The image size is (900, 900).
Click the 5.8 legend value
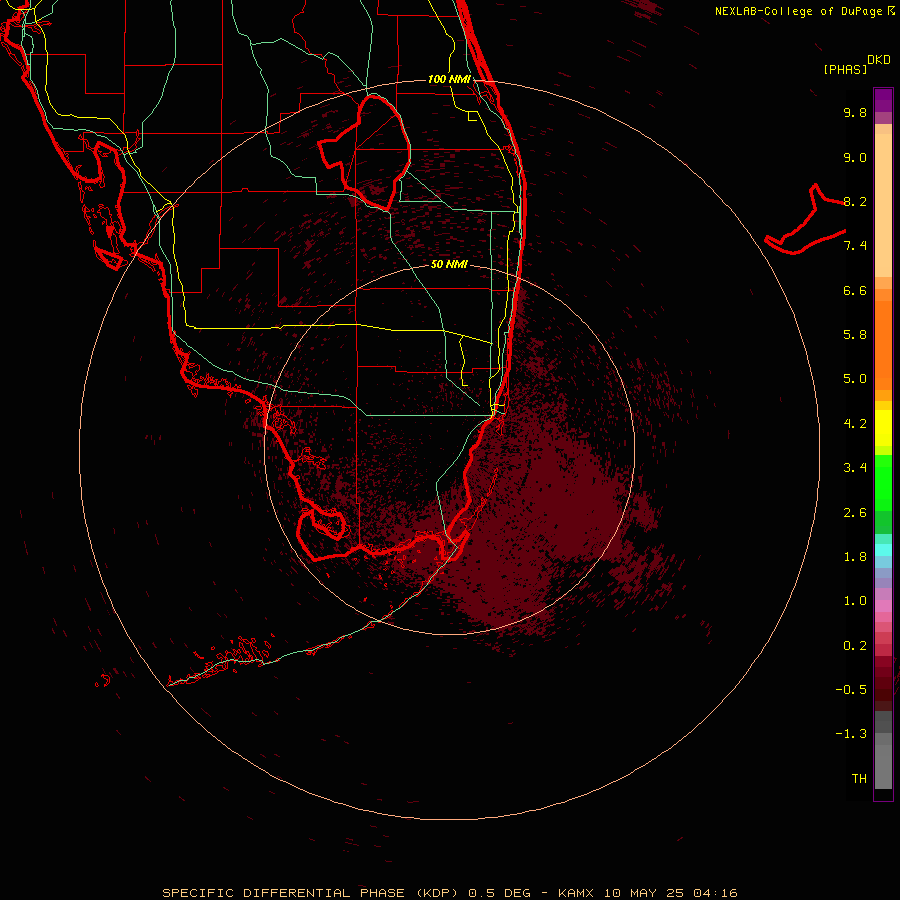[855, 335]
